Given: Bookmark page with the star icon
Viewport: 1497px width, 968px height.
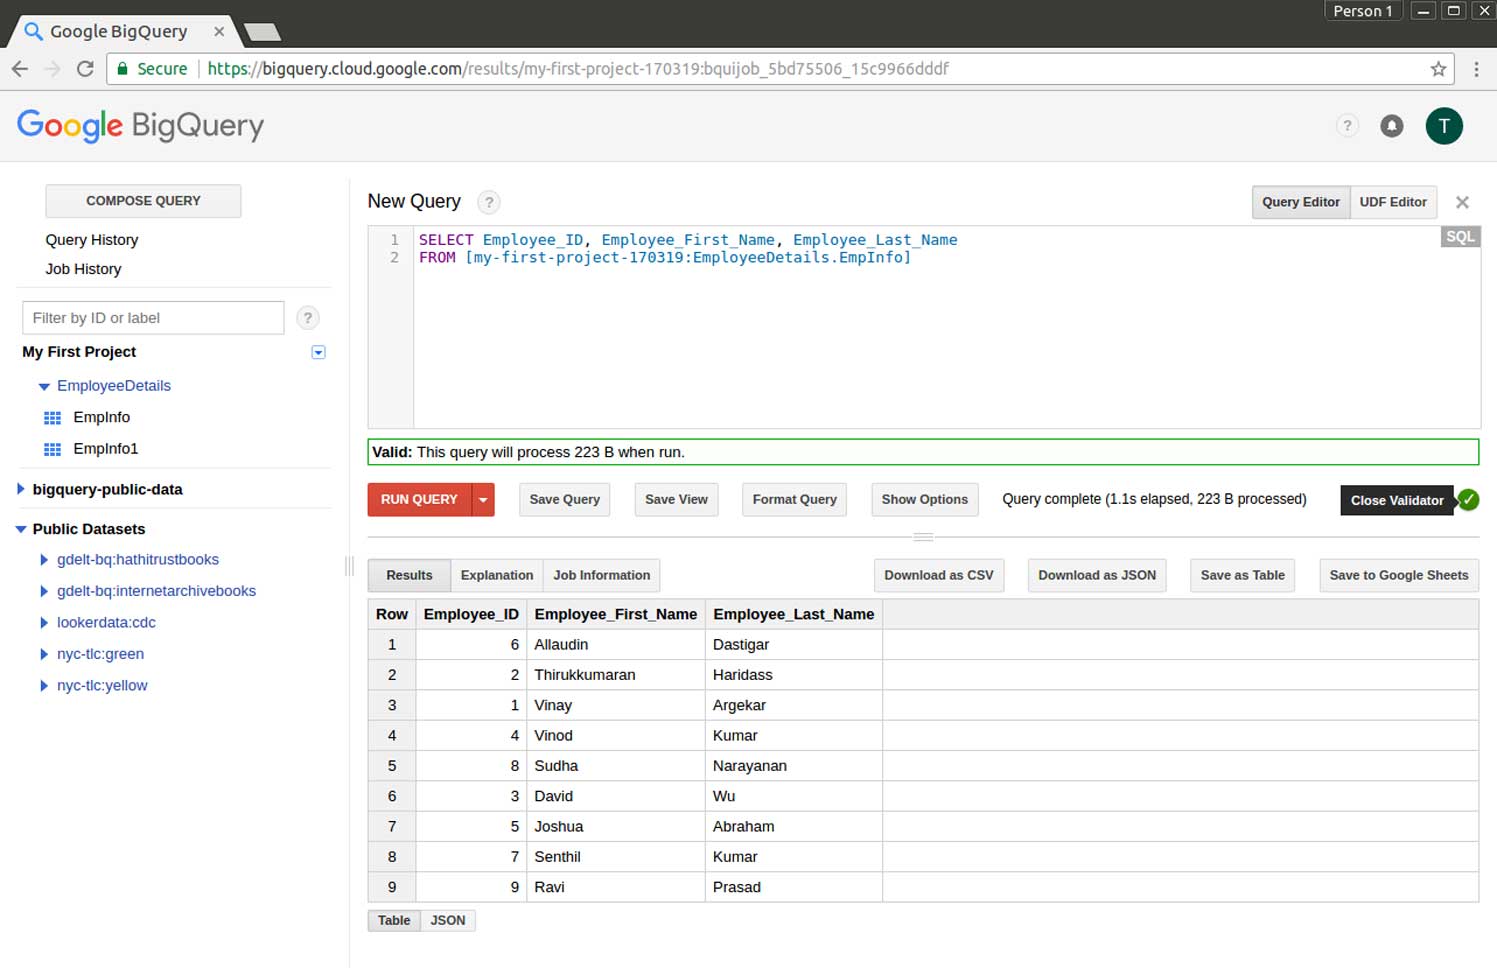Looking at the screenshot, I should (1438, 69).
